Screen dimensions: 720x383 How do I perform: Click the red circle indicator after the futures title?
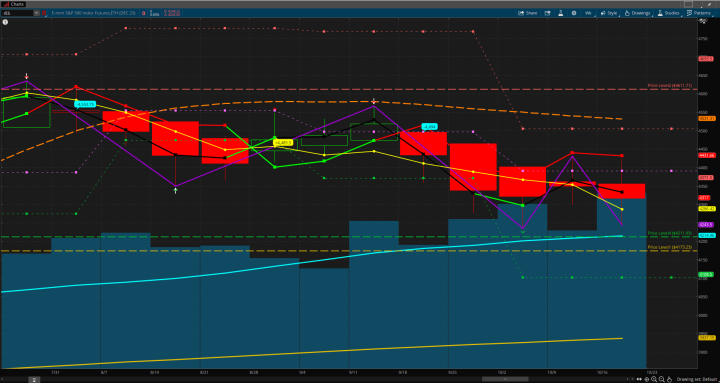pyautogui.click(x=143, y=13)
